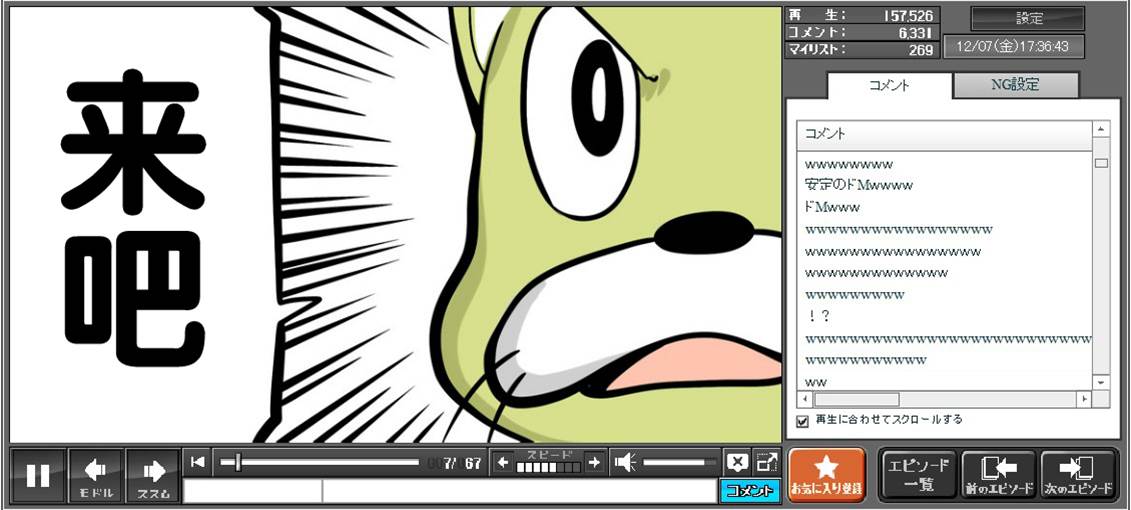Mute audio using the speaker icon
Viewport: 1131px width, 510px height.
pos(625,462)
